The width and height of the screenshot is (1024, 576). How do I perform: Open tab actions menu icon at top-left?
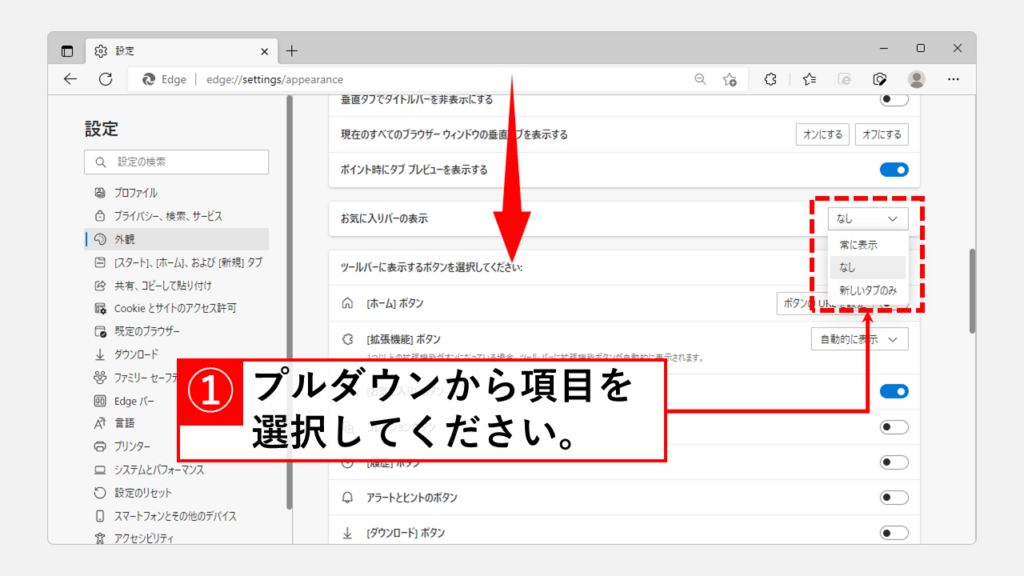click(x=67, y=50)
